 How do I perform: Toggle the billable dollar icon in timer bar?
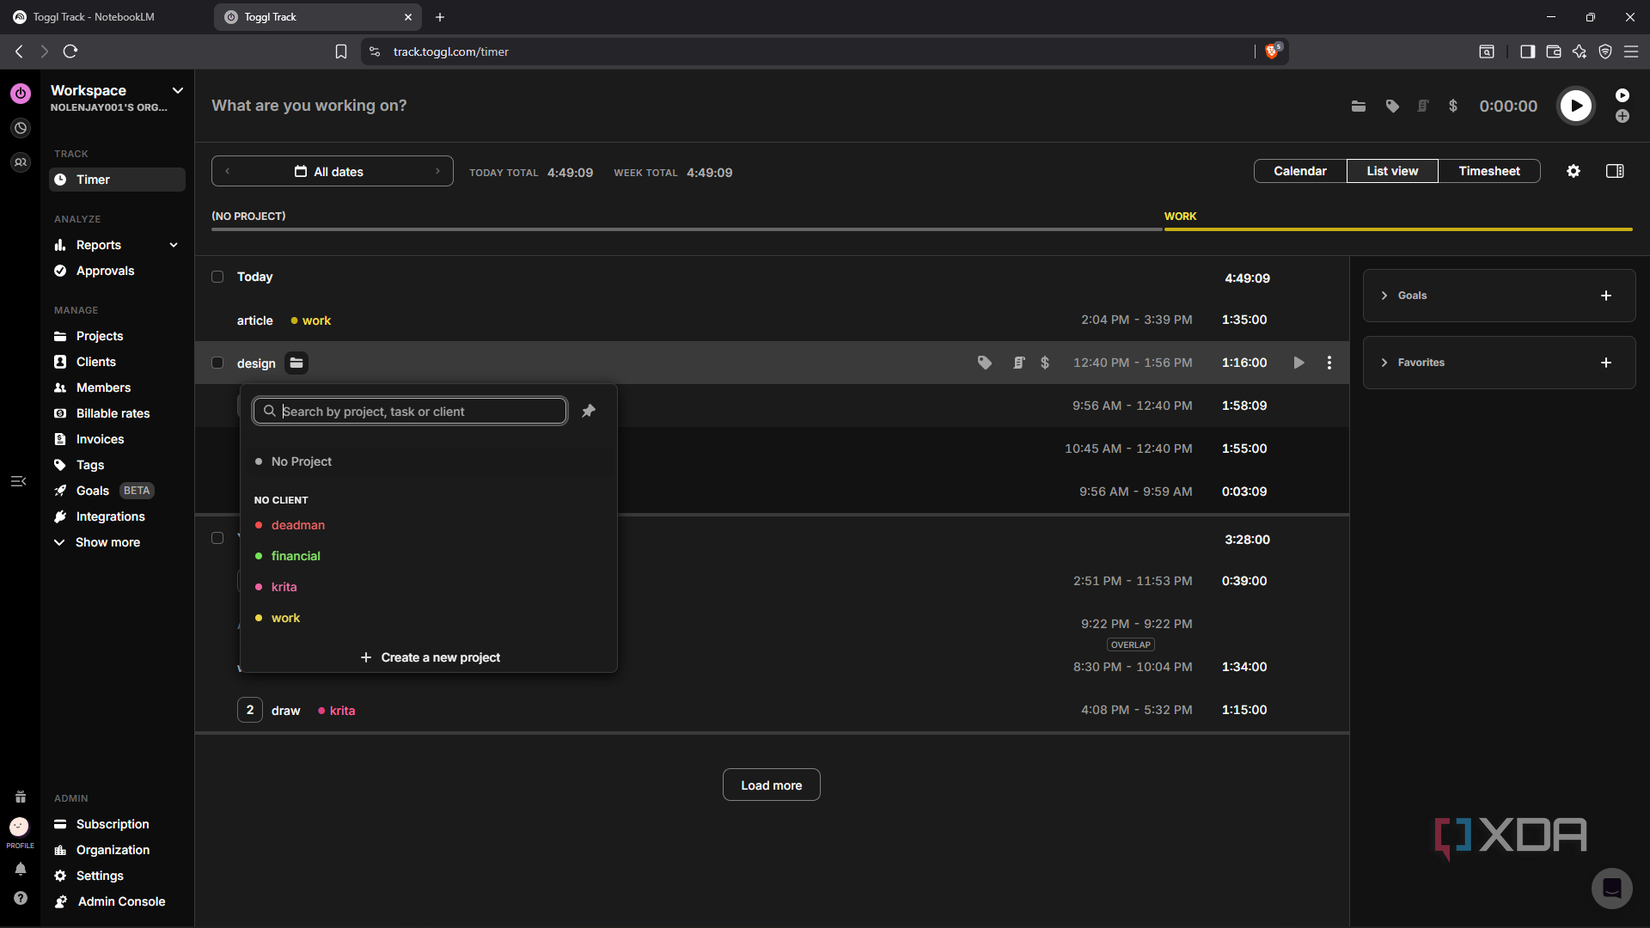pos(1453,106)
